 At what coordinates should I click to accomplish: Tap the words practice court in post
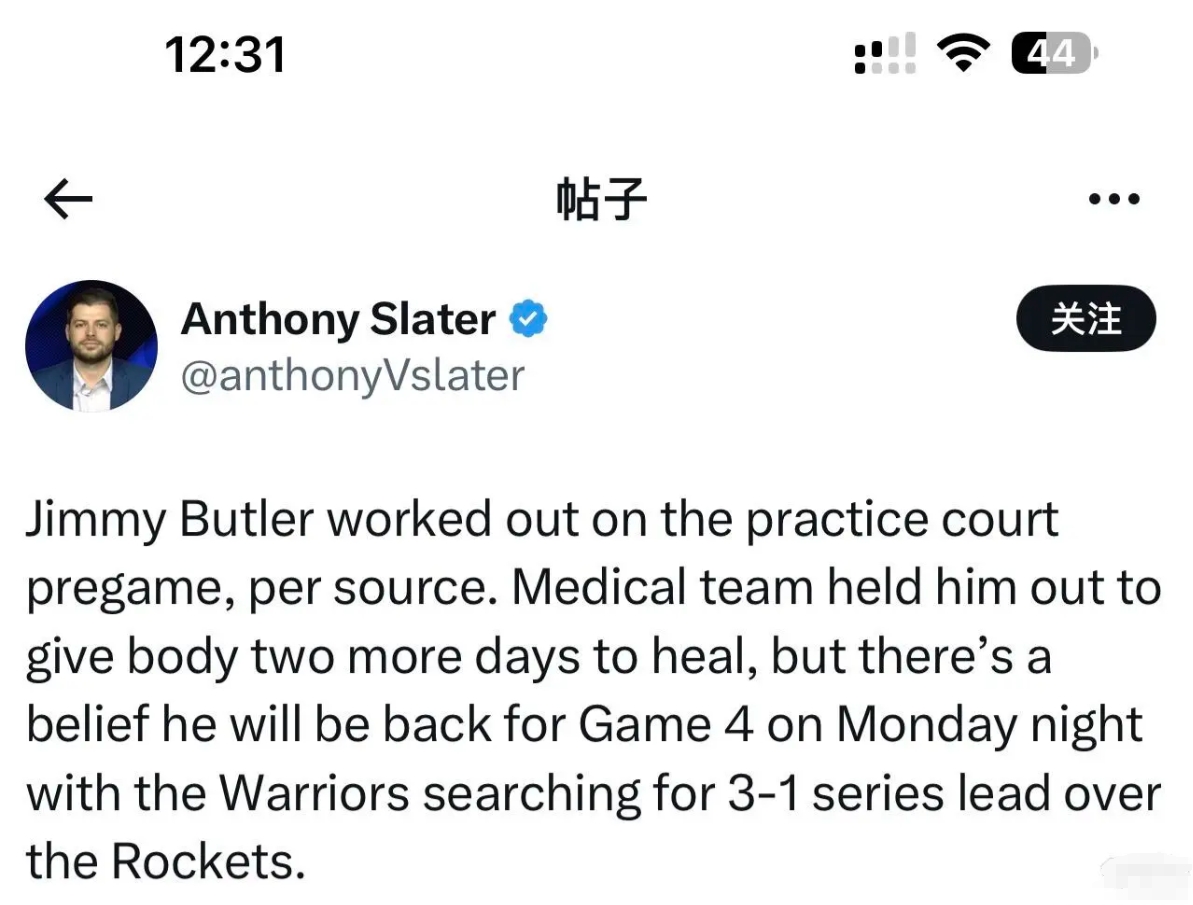[902, 521]
